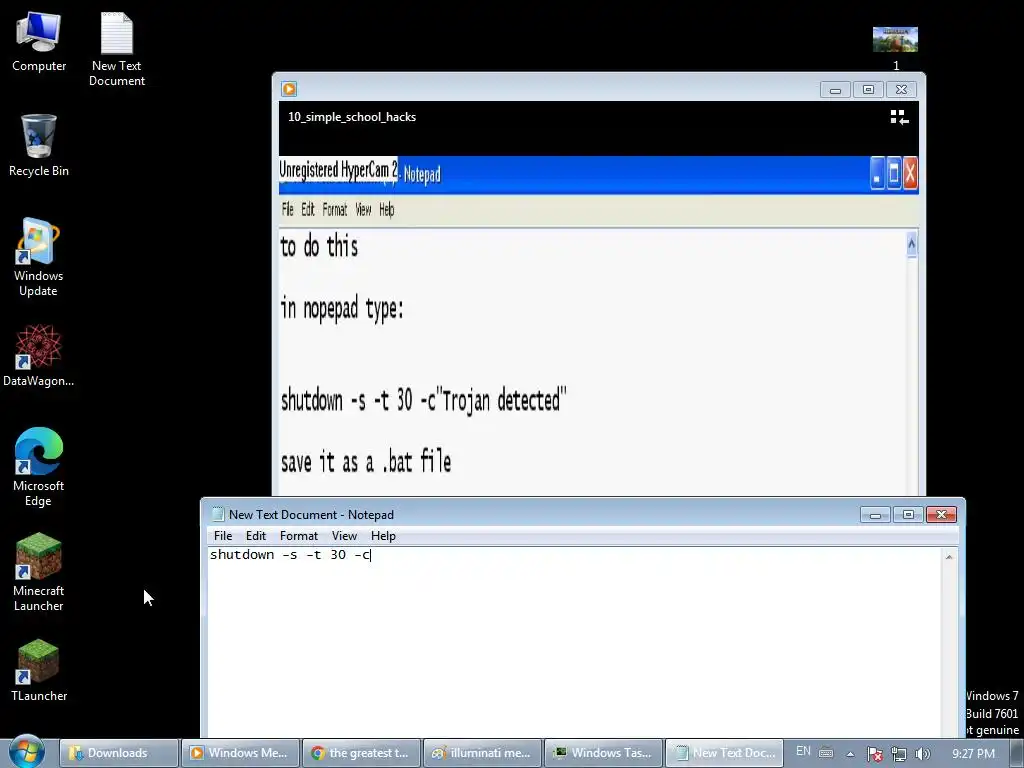Click the New Text Doc taskbar button
Image resolution: width=1024 pixels, height=768 pixels.
725,753
